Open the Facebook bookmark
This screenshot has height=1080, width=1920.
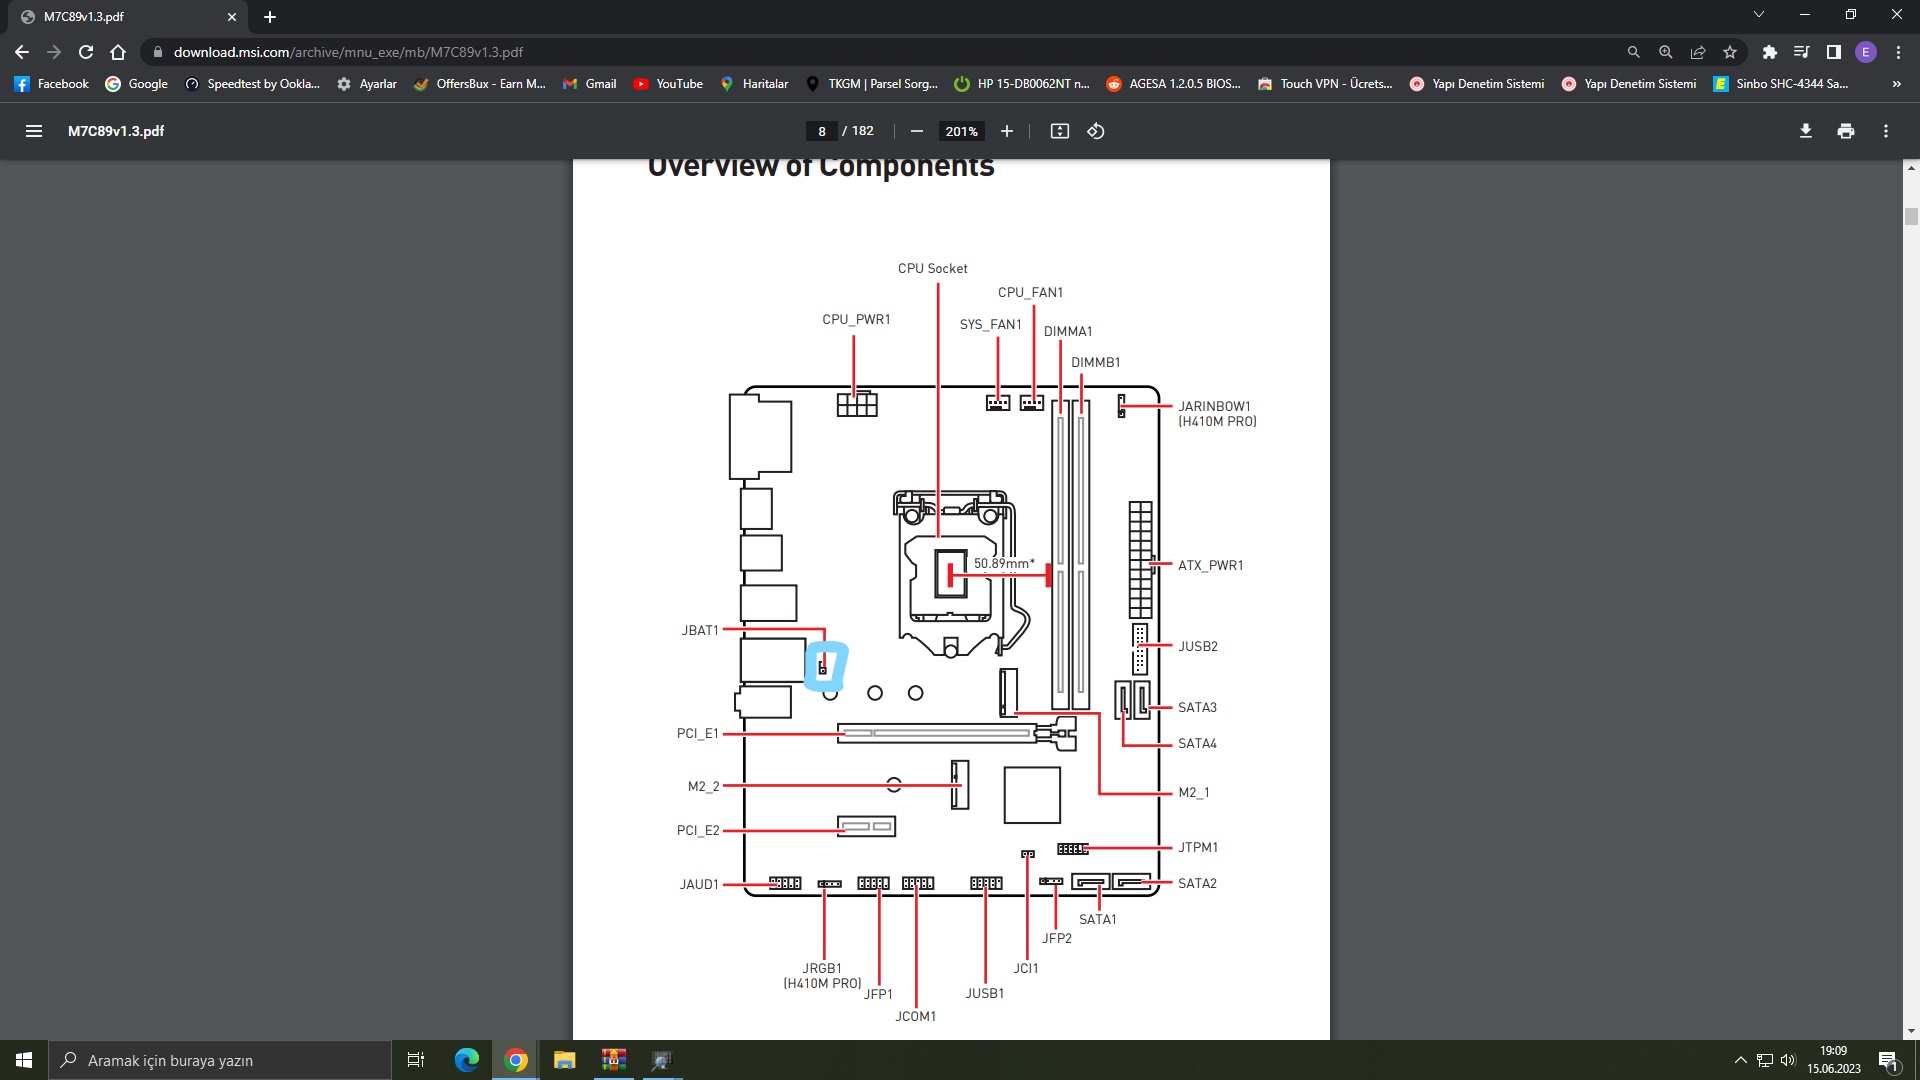pyautogui.click(x=52, y=84)
